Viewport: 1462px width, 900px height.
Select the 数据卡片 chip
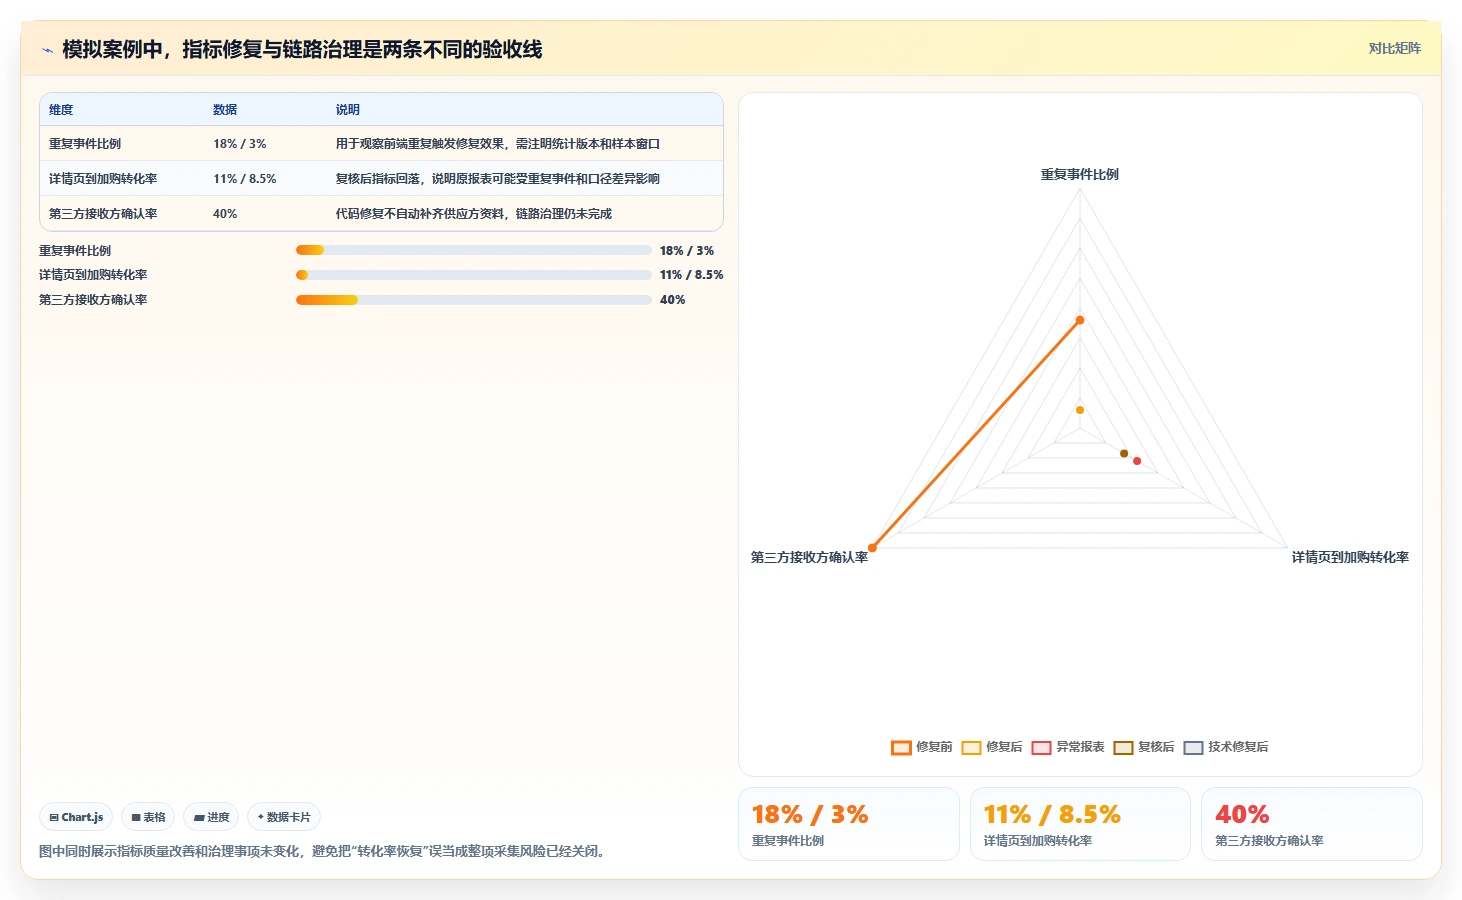coord(284,817)
